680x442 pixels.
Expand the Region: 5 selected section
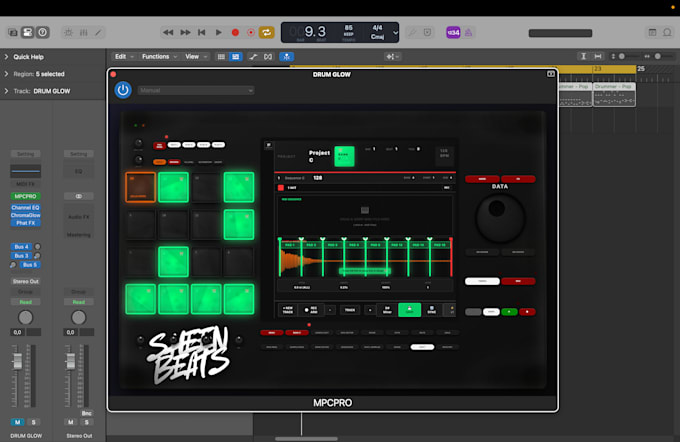(6, 74)
